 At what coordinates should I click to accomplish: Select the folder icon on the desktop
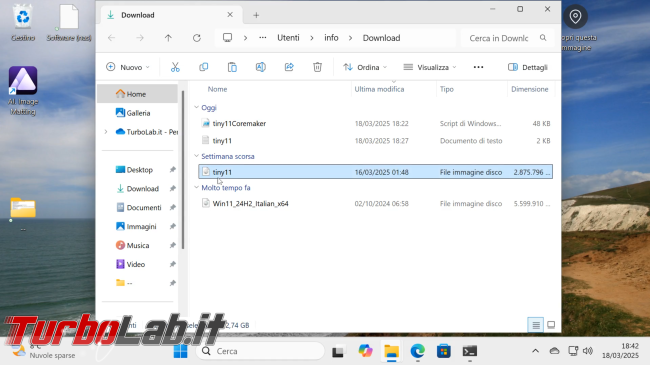(x=23, y=208)
